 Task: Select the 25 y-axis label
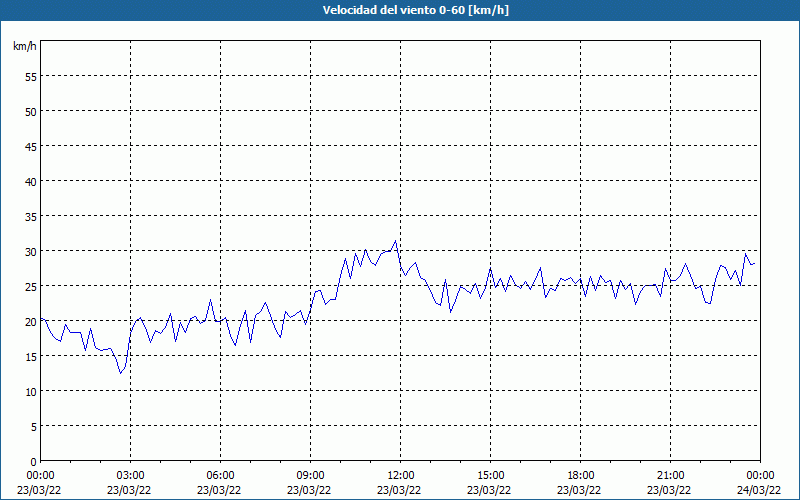31,286
